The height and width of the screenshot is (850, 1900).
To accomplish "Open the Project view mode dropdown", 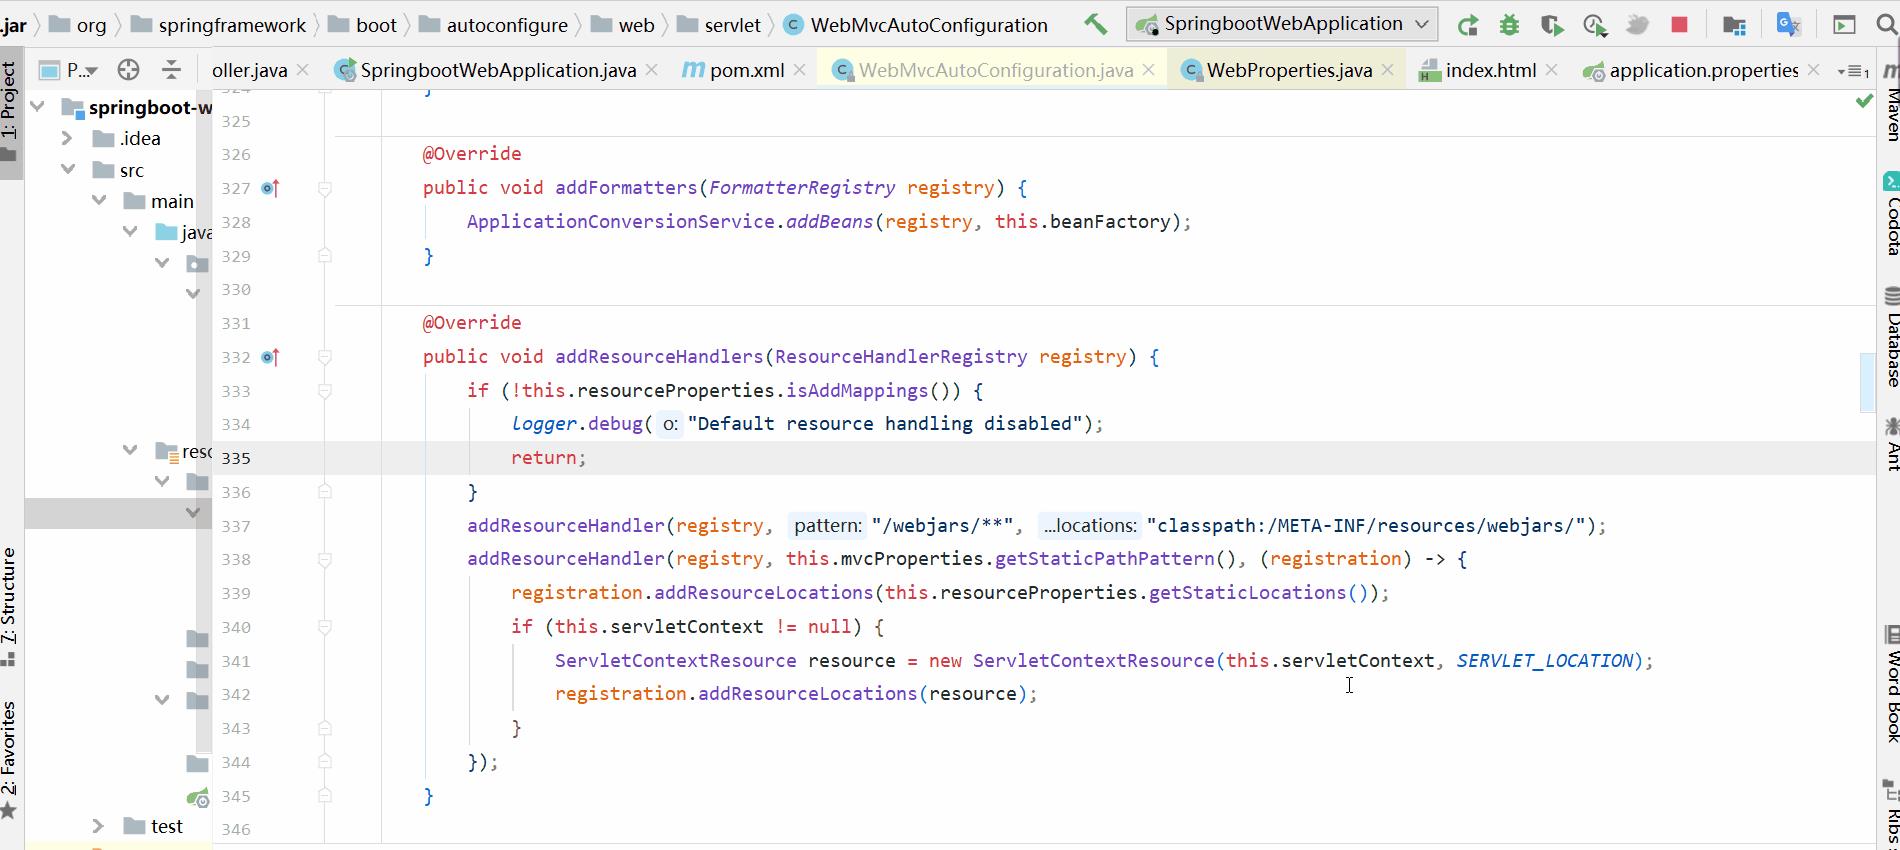I will click(68, 70).
